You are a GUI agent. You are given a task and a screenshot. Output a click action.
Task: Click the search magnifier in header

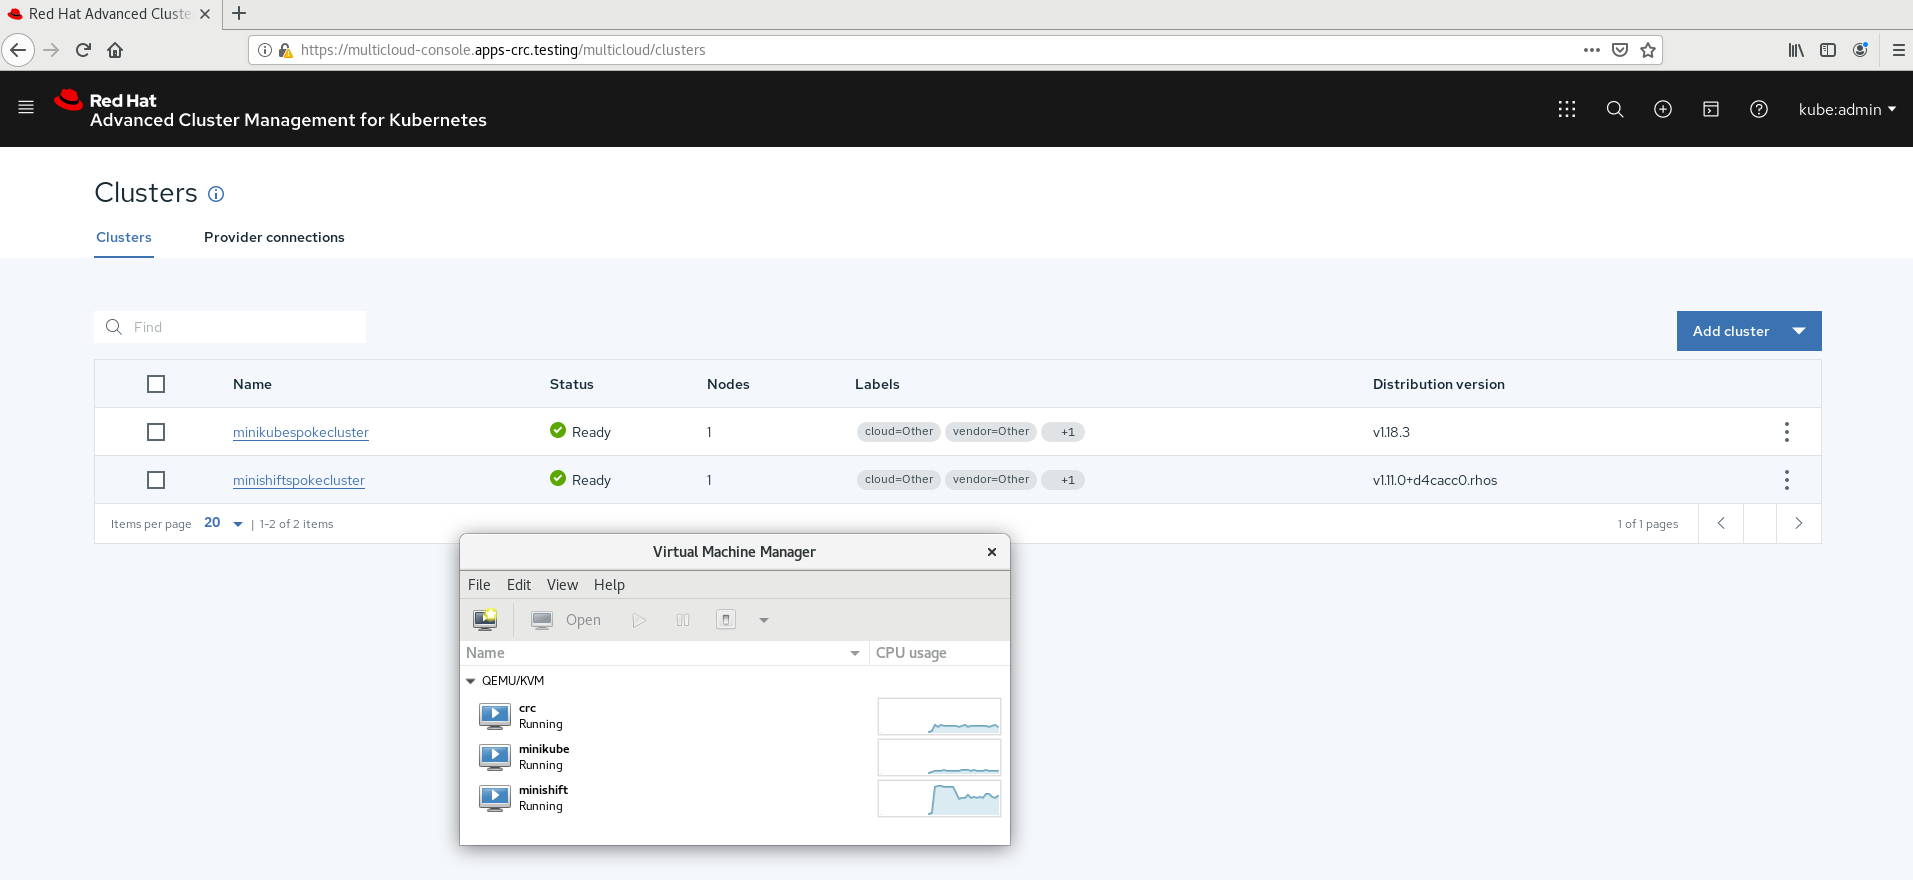(1614, 109)
